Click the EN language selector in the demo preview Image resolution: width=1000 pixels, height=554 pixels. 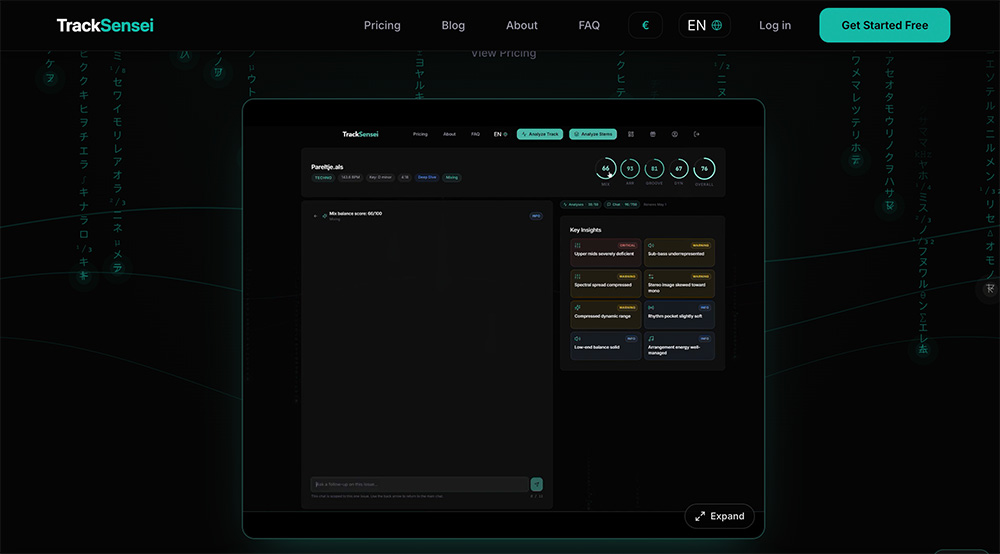[501, 134]
